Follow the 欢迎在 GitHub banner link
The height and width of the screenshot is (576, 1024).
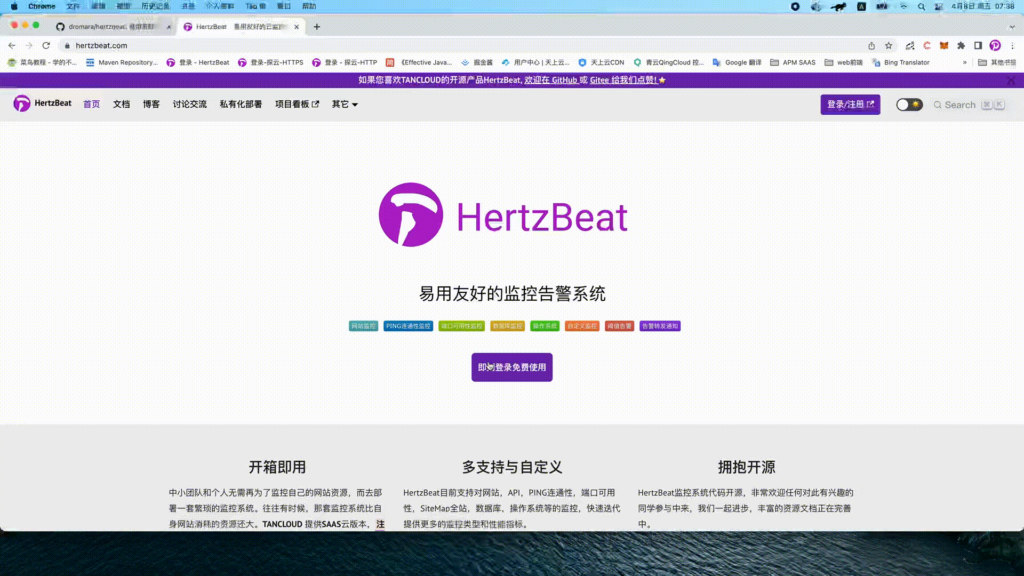pyautogui.click(x=551, y=80)
